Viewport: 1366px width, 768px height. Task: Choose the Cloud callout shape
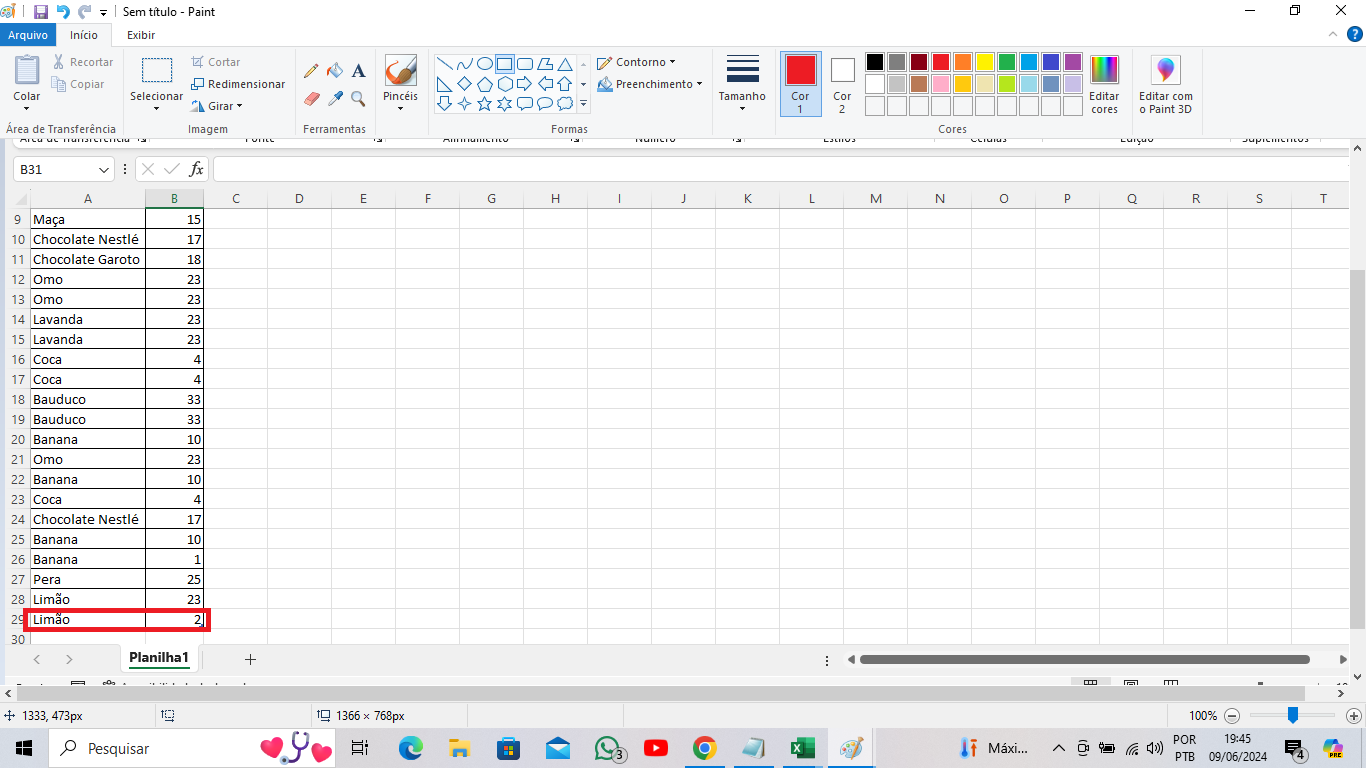565,103
